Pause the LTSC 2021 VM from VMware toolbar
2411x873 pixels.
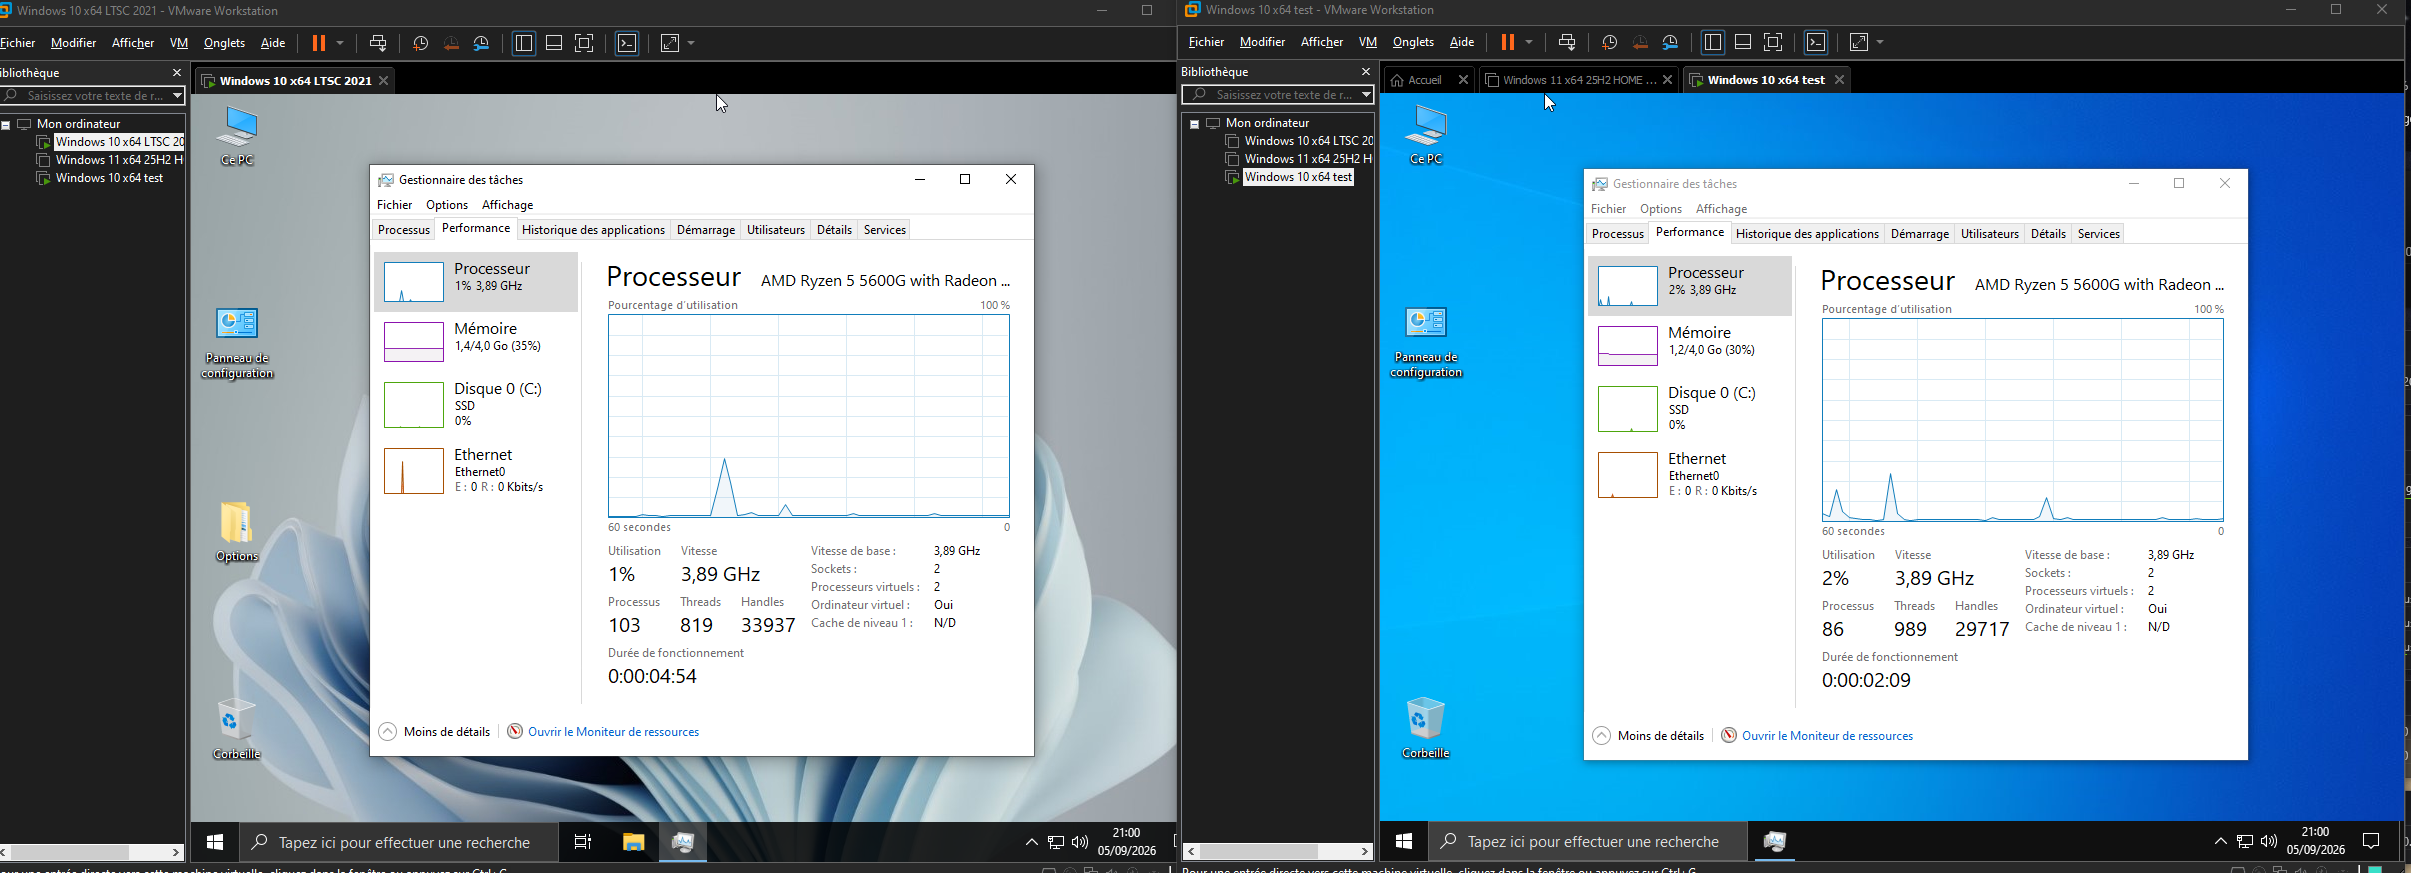pos(319,43)
